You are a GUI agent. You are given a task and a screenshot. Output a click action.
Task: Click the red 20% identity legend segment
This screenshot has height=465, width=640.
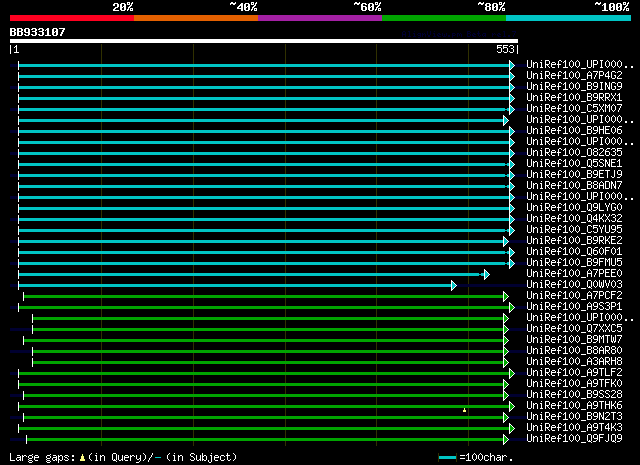point(72,18)
